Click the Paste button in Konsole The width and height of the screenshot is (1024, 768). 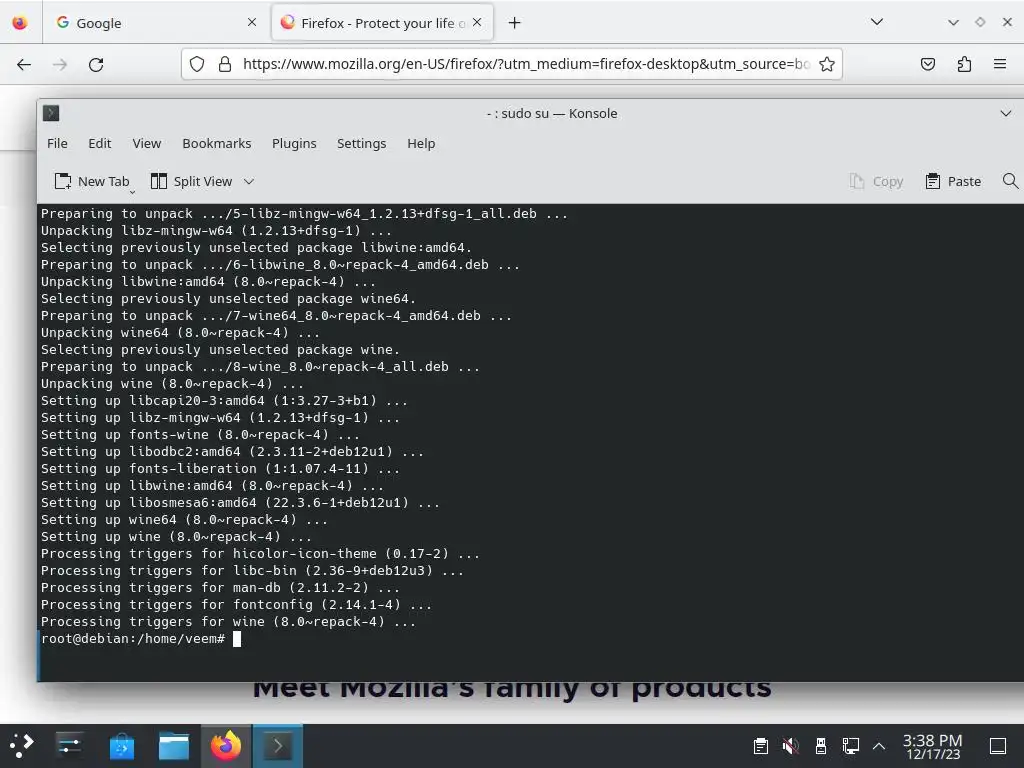[x=953, y=182]
